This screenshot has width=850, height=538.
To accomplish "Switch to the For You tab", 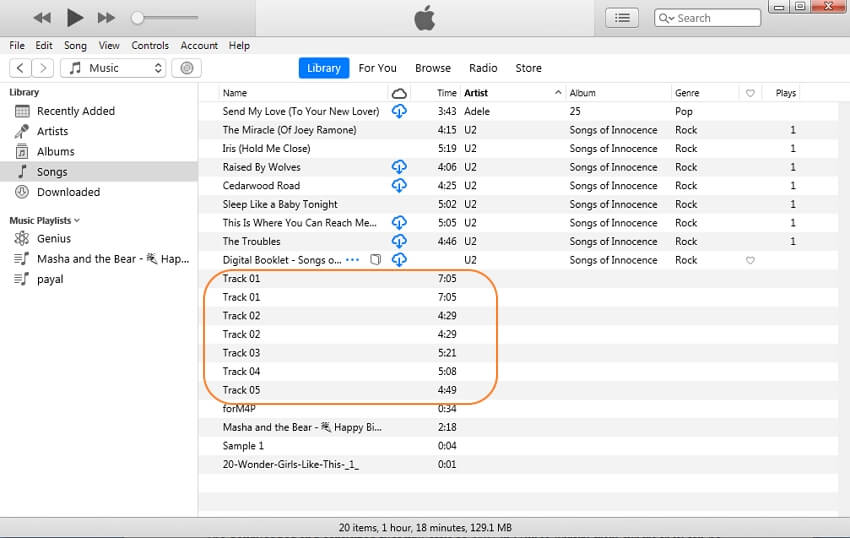I will 377,68.
